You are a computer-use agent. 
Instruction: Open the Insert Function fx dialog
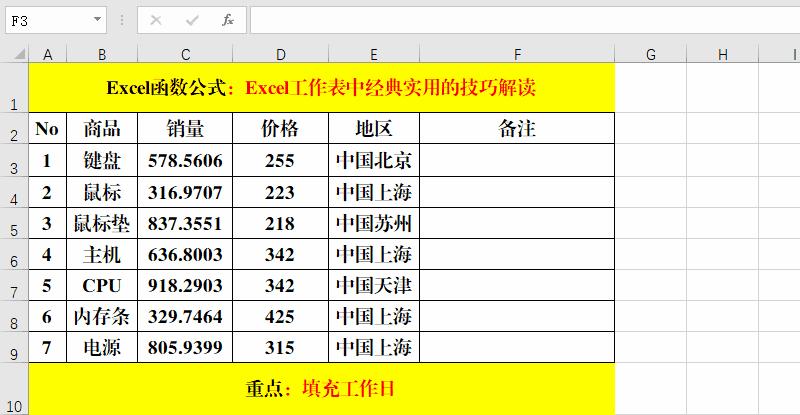(228, 20)
